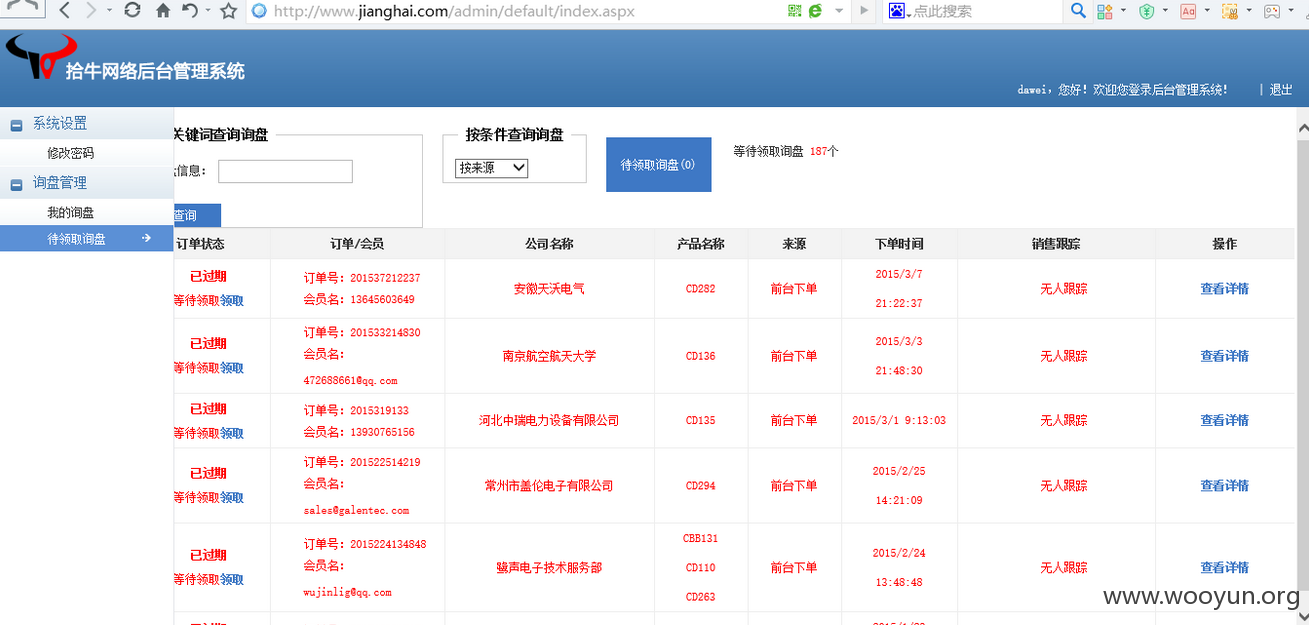
Task: Click the 系统设置 section header label
Action: click(60, 123)
